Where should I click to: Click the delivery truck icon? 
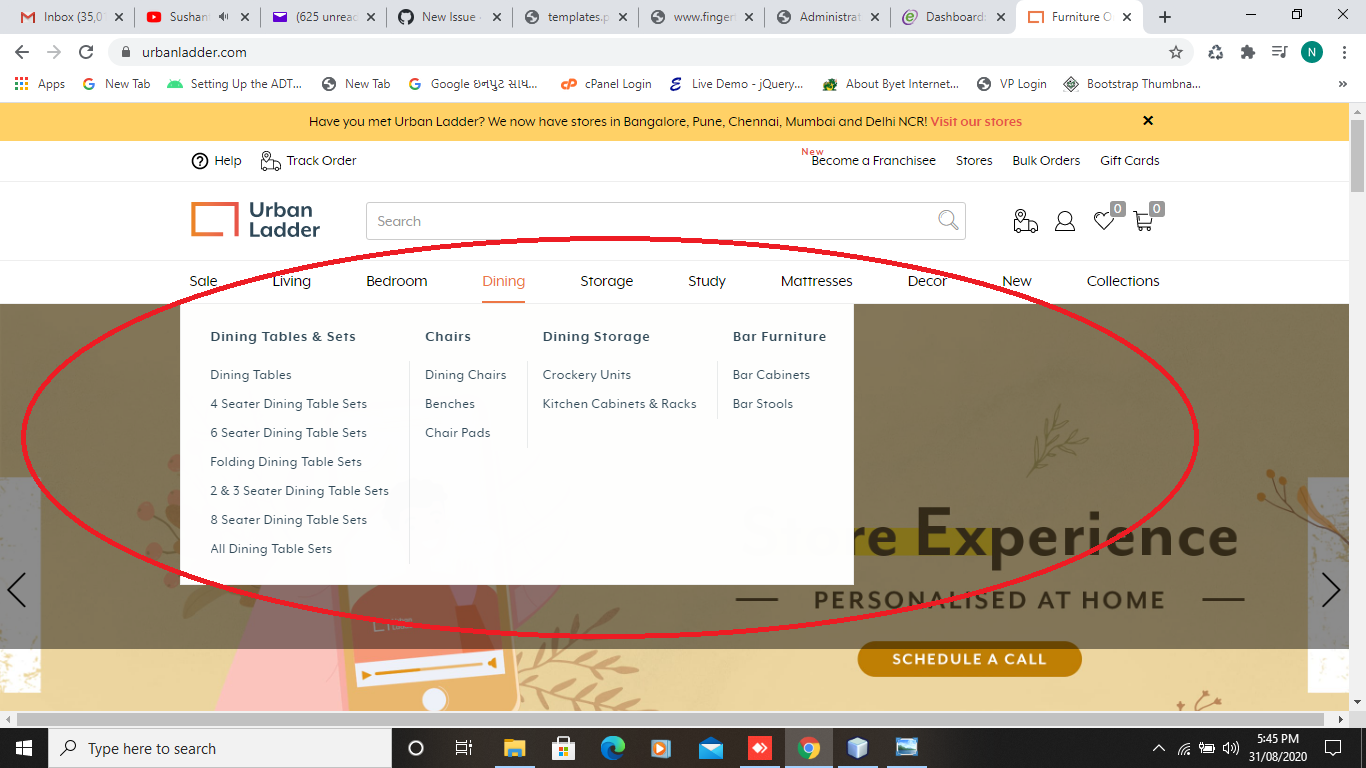[x=1025, y=221]
